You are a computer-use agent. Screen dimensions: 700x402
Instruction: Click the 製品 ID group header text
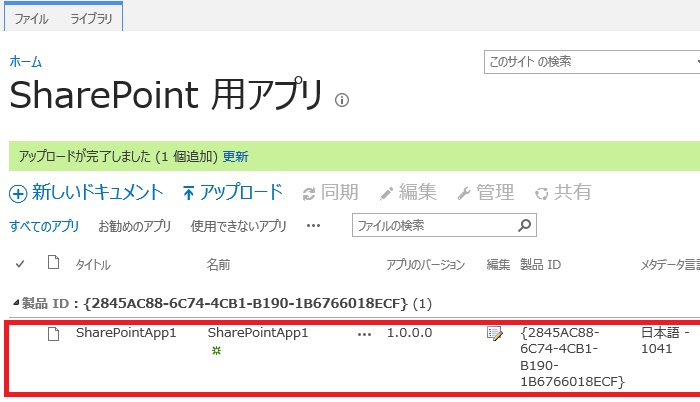pos(226,304)
